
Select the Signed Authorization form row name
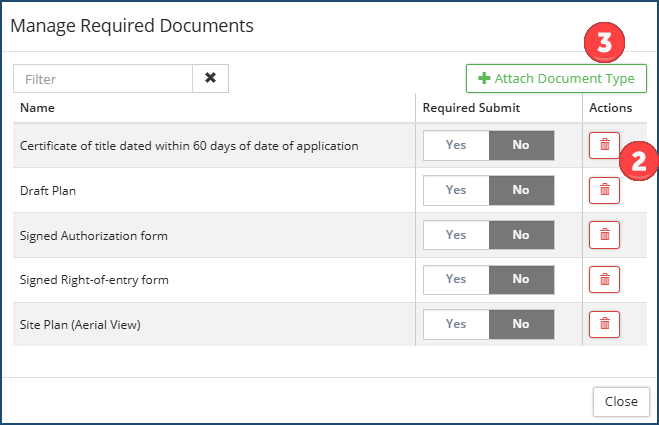click(x=93, y=236)
